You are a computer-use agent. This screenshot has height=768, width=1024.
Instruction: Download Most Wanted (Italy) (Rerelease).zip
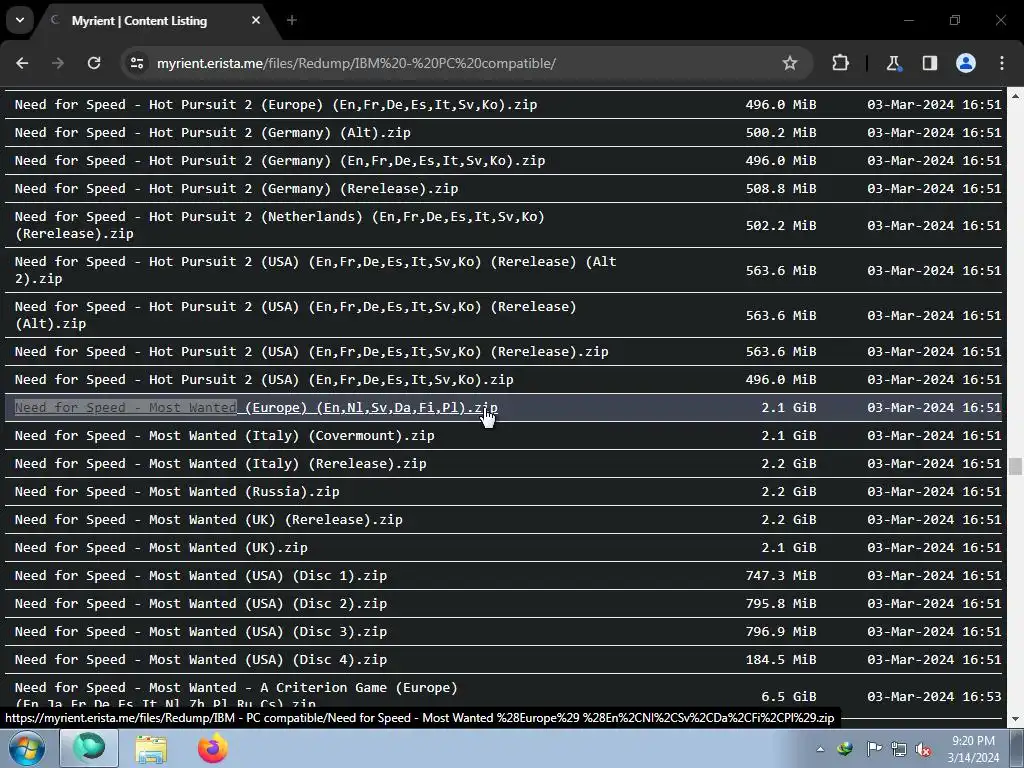click(220, 464)
